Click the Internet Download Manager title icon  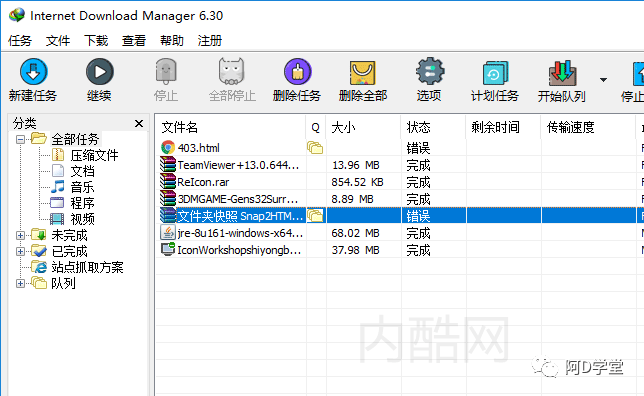click(17, 15)
